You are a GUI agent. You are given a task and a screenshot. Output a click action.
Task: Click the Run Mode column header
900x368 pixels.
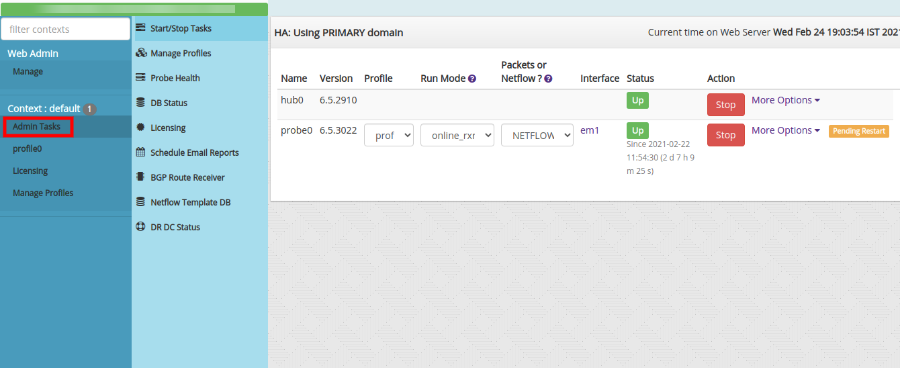[443, 79]
